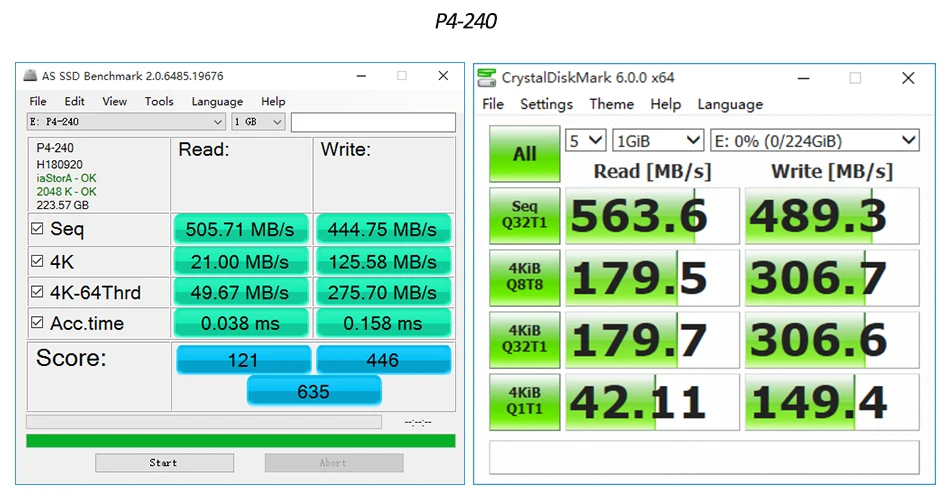This screenshot has width=950, height=500.
Task: Open Language menu in CrystalDiskMark
Action: click(730, 104)
